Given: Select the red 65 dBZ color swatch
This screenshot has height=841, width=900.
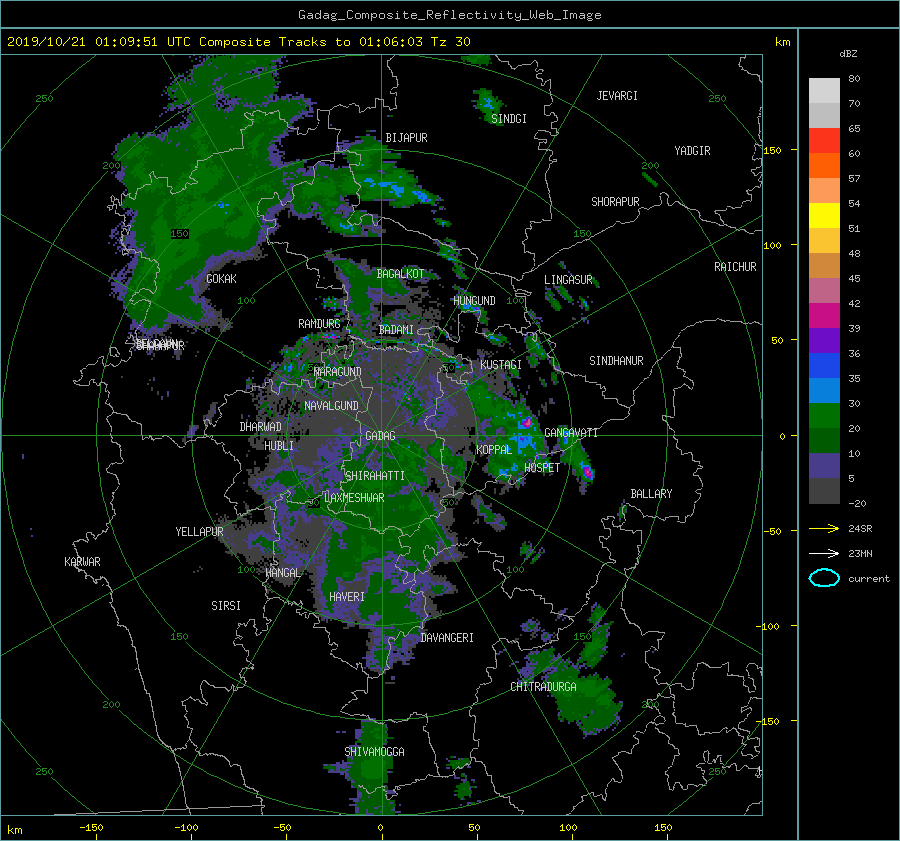Looking at the screenshot, I should click(x=824, y=140).
